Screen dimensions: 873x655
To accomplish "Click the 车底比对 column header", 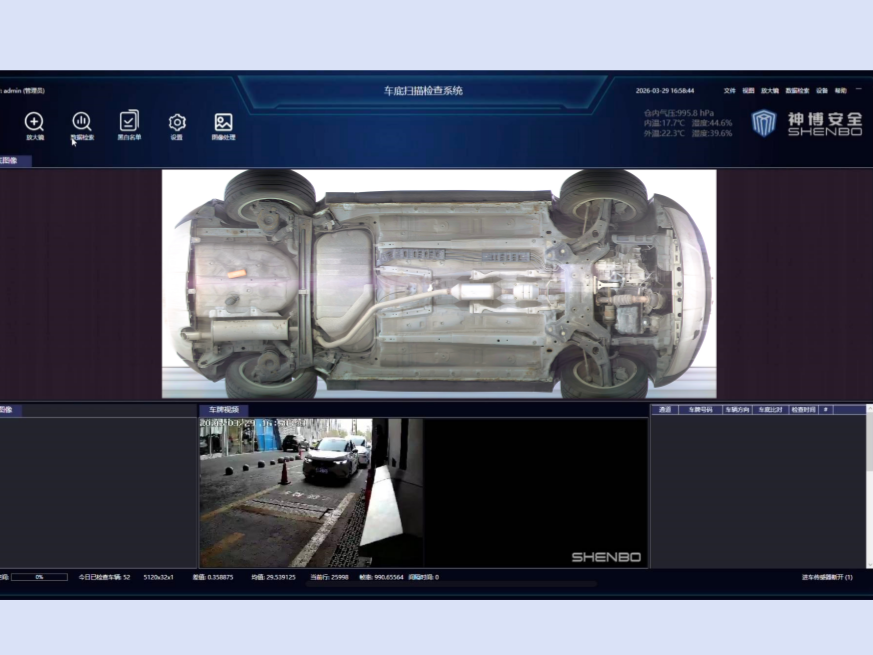I will click(x=771, y=409).
